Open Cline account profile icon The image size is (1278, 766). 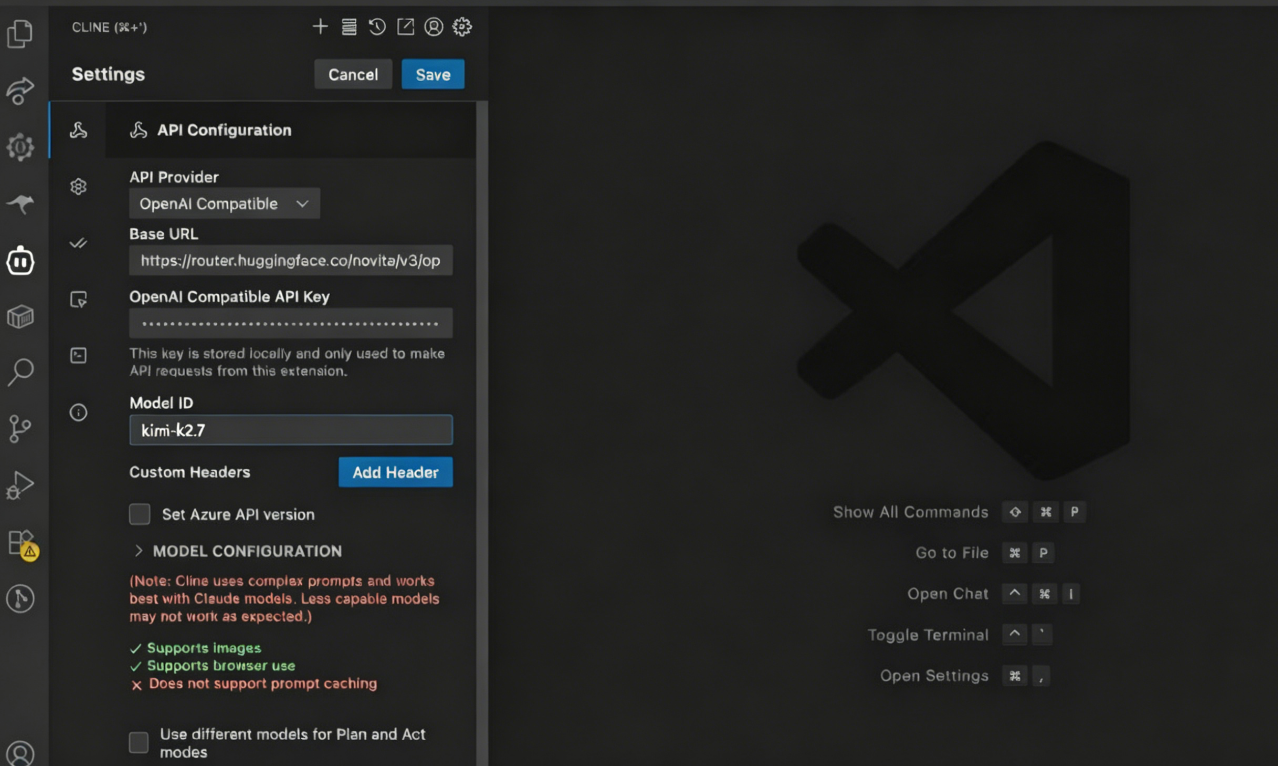[434, 27]
